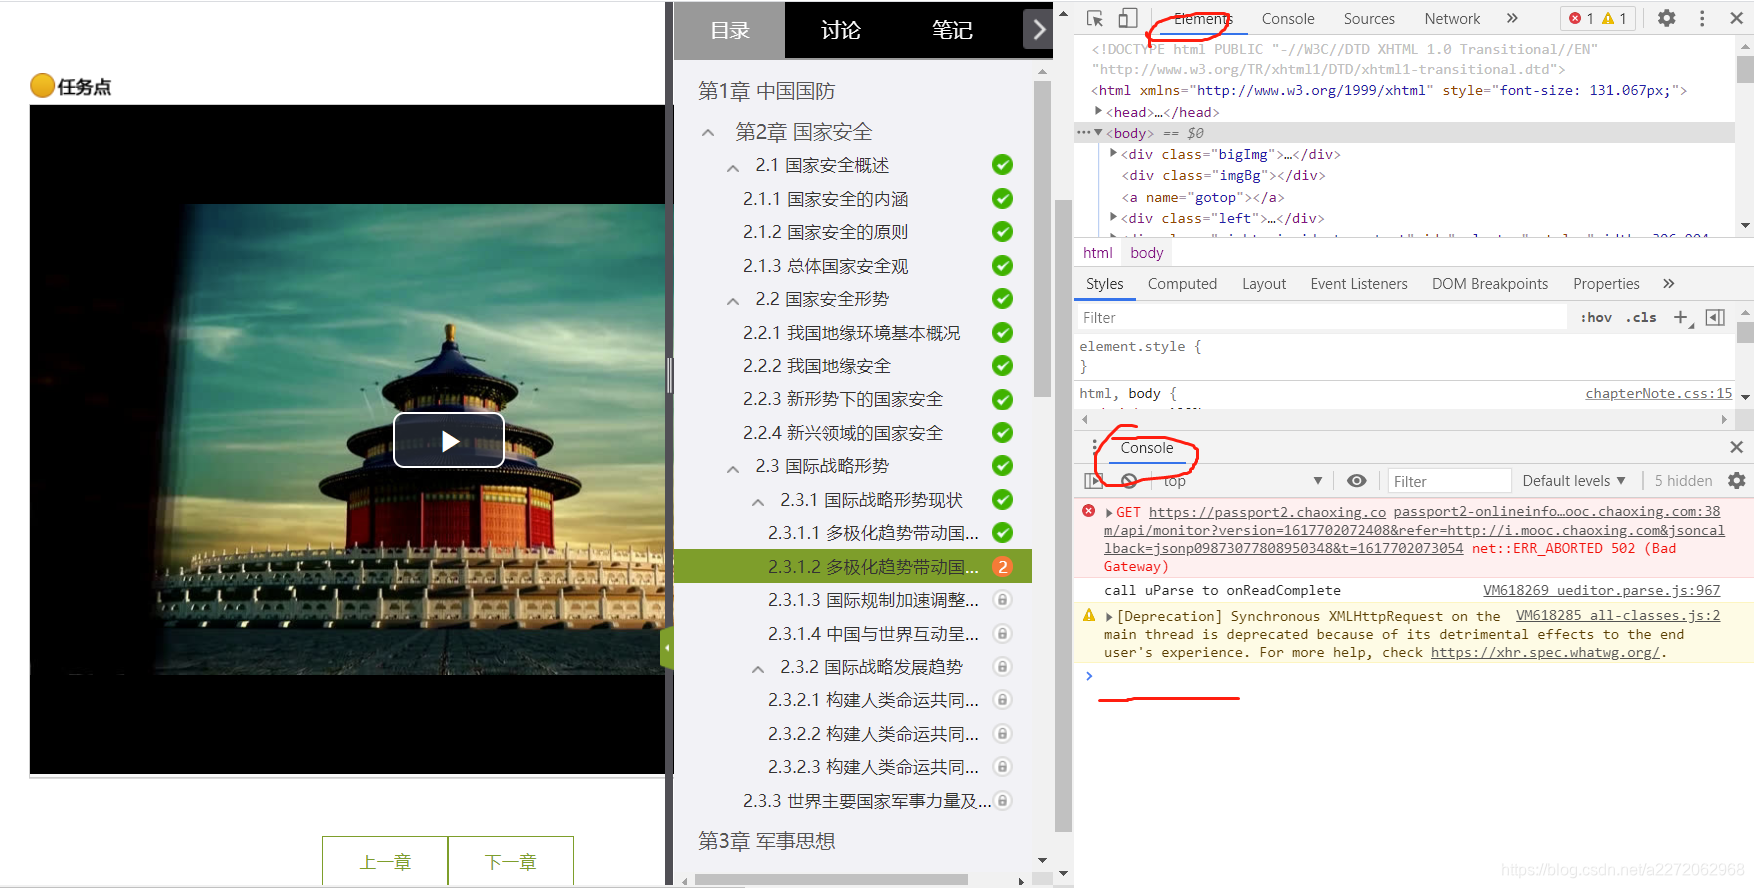
Task: Open the Sources panel tab
Action: [x=1369, y=19]
